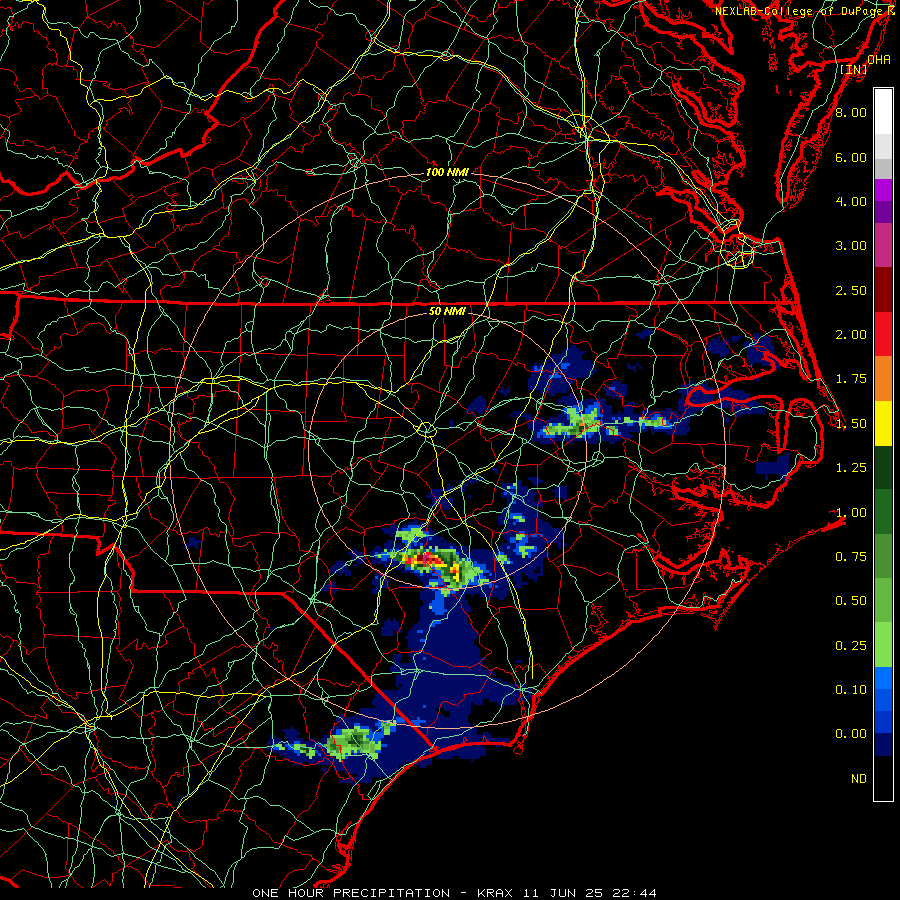Click the 1.00 legend value
Image resolution: width=900 pixels, height=900 pixels.
851,513
